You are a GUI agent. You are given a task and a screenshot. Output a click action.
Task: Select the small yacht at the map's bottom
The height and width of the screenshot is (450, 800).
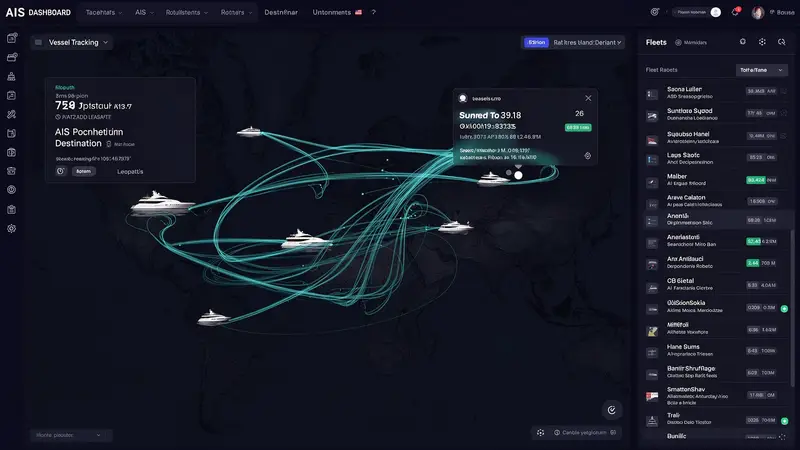pos(213,317)
